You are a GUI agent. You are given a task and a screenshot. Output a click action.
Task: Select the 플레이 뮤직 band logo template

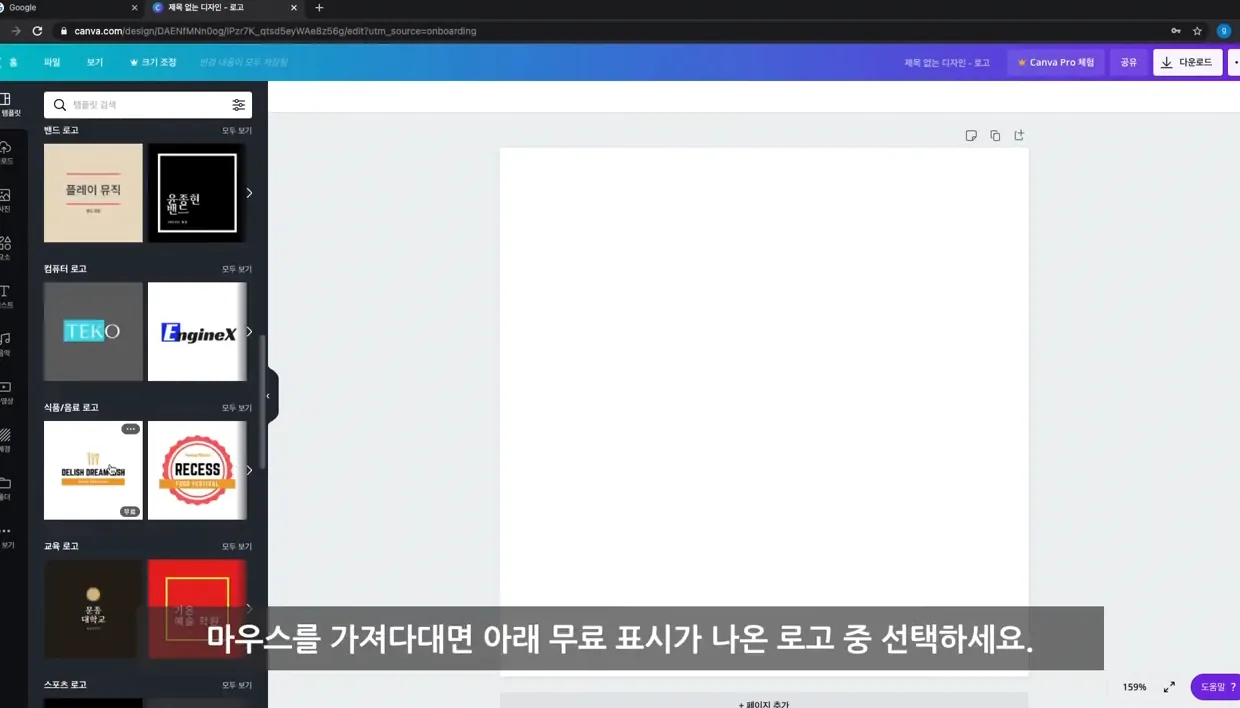(x=93, y=193)
